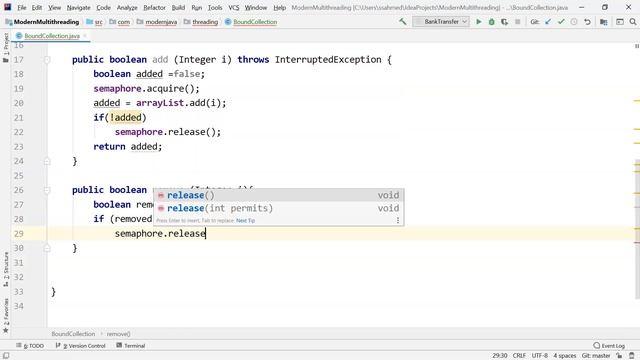Screen dimensions: 640x360
Task: Click the threading package breadcrumb
Action: (x=201, y=22)
